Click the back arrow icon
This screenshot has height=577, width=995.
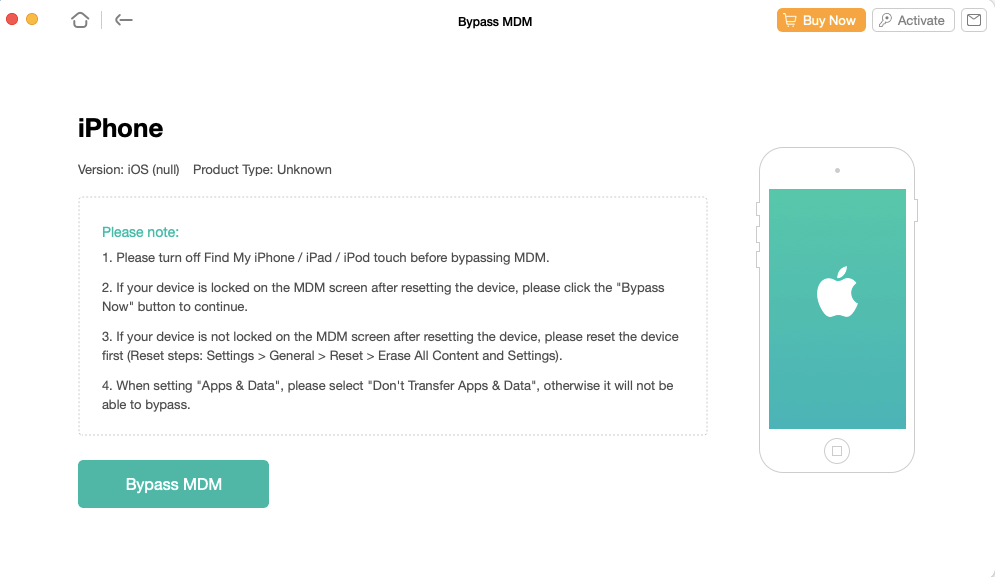click(x=124, y=20)
